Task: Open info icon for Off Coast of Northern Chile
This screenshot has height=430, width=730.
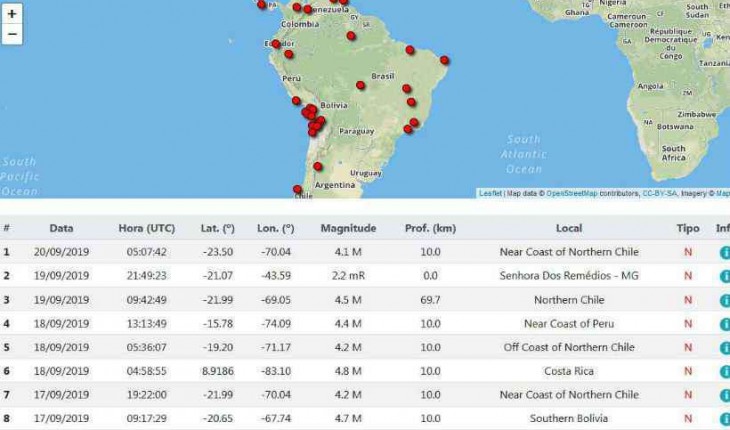Action: [x=724, y=348]
